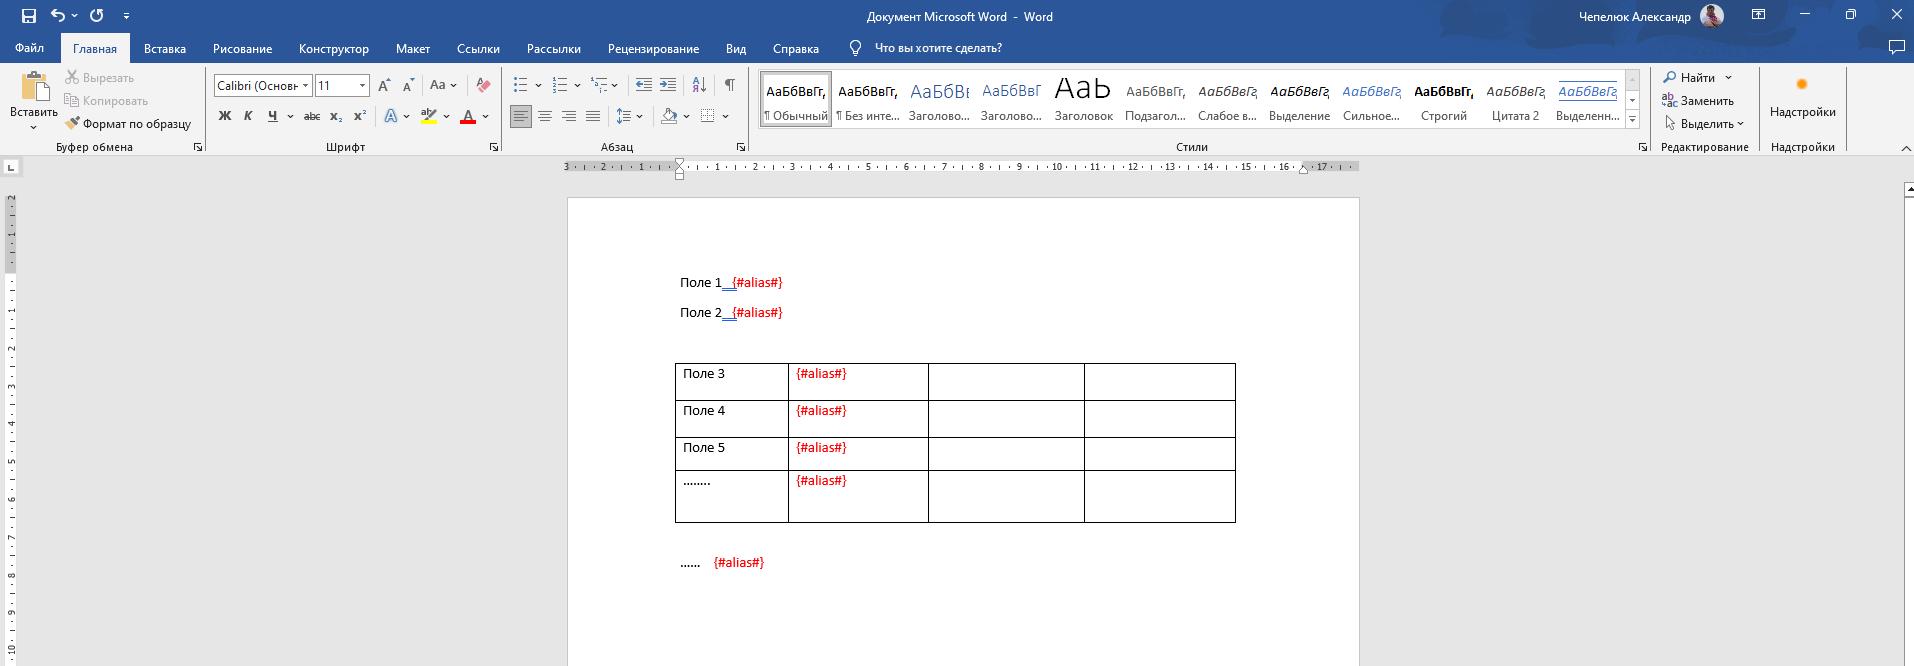Open the font name dropdown Calibri
This screenshot has width=1914, height=666.
click(x=305, y=86)
